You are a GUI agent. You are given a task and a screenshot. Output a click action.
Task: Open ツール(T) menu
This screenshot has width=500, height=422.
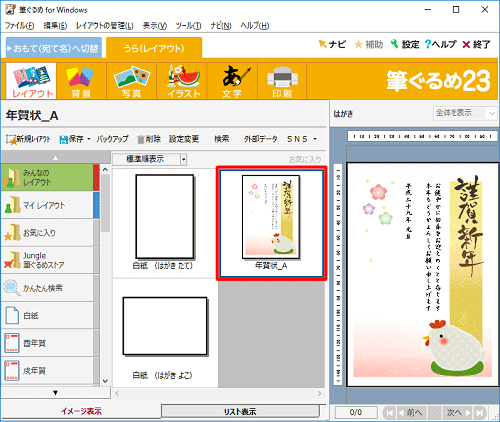tap(188, 26)
